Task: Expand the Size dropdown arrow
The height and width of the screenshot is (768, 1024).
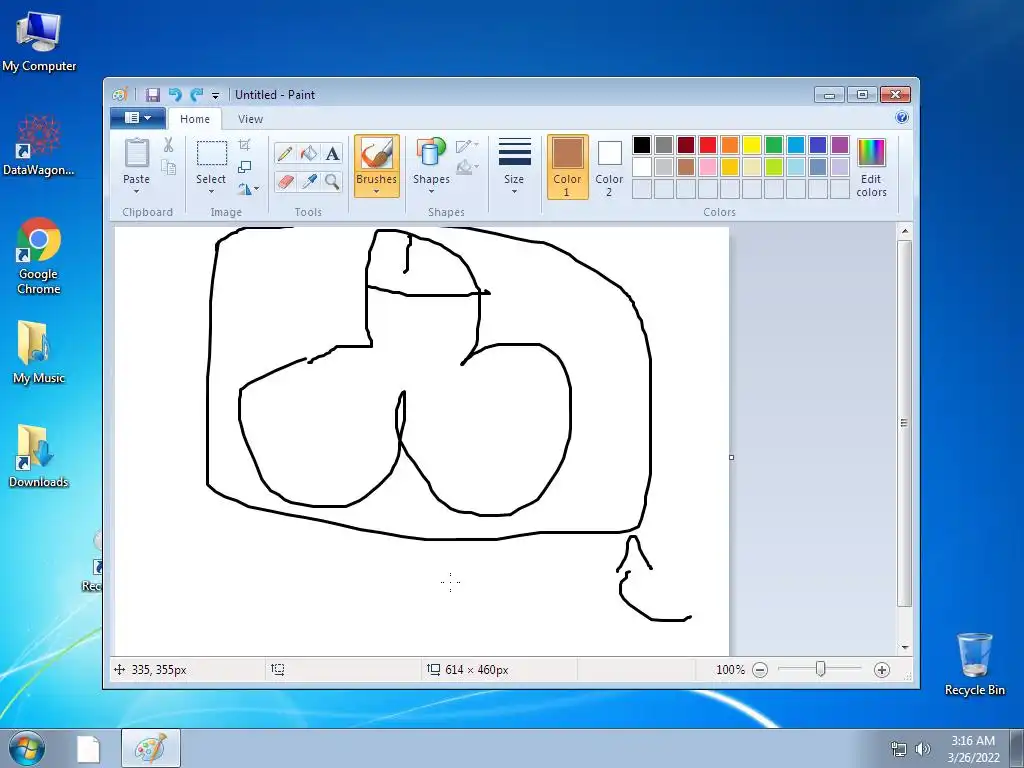Action: 515,191
